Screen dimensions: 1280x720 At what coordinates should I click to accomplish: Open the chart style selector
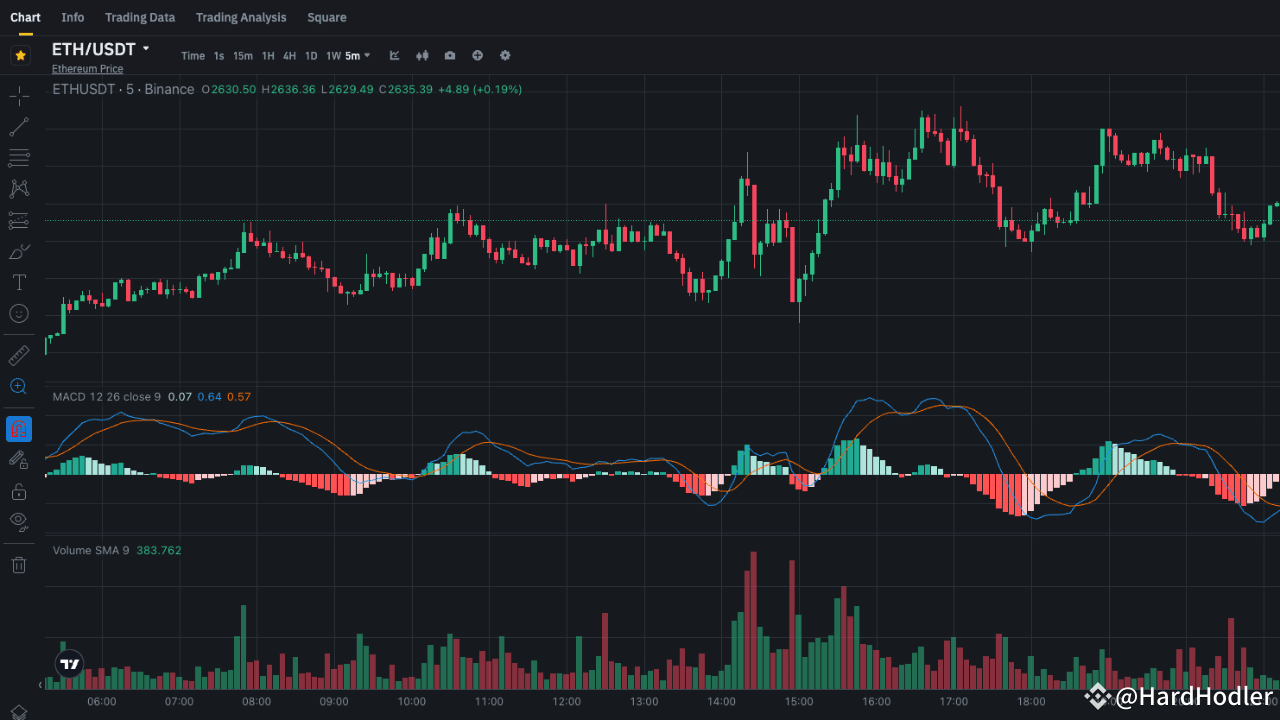(393, 55)
